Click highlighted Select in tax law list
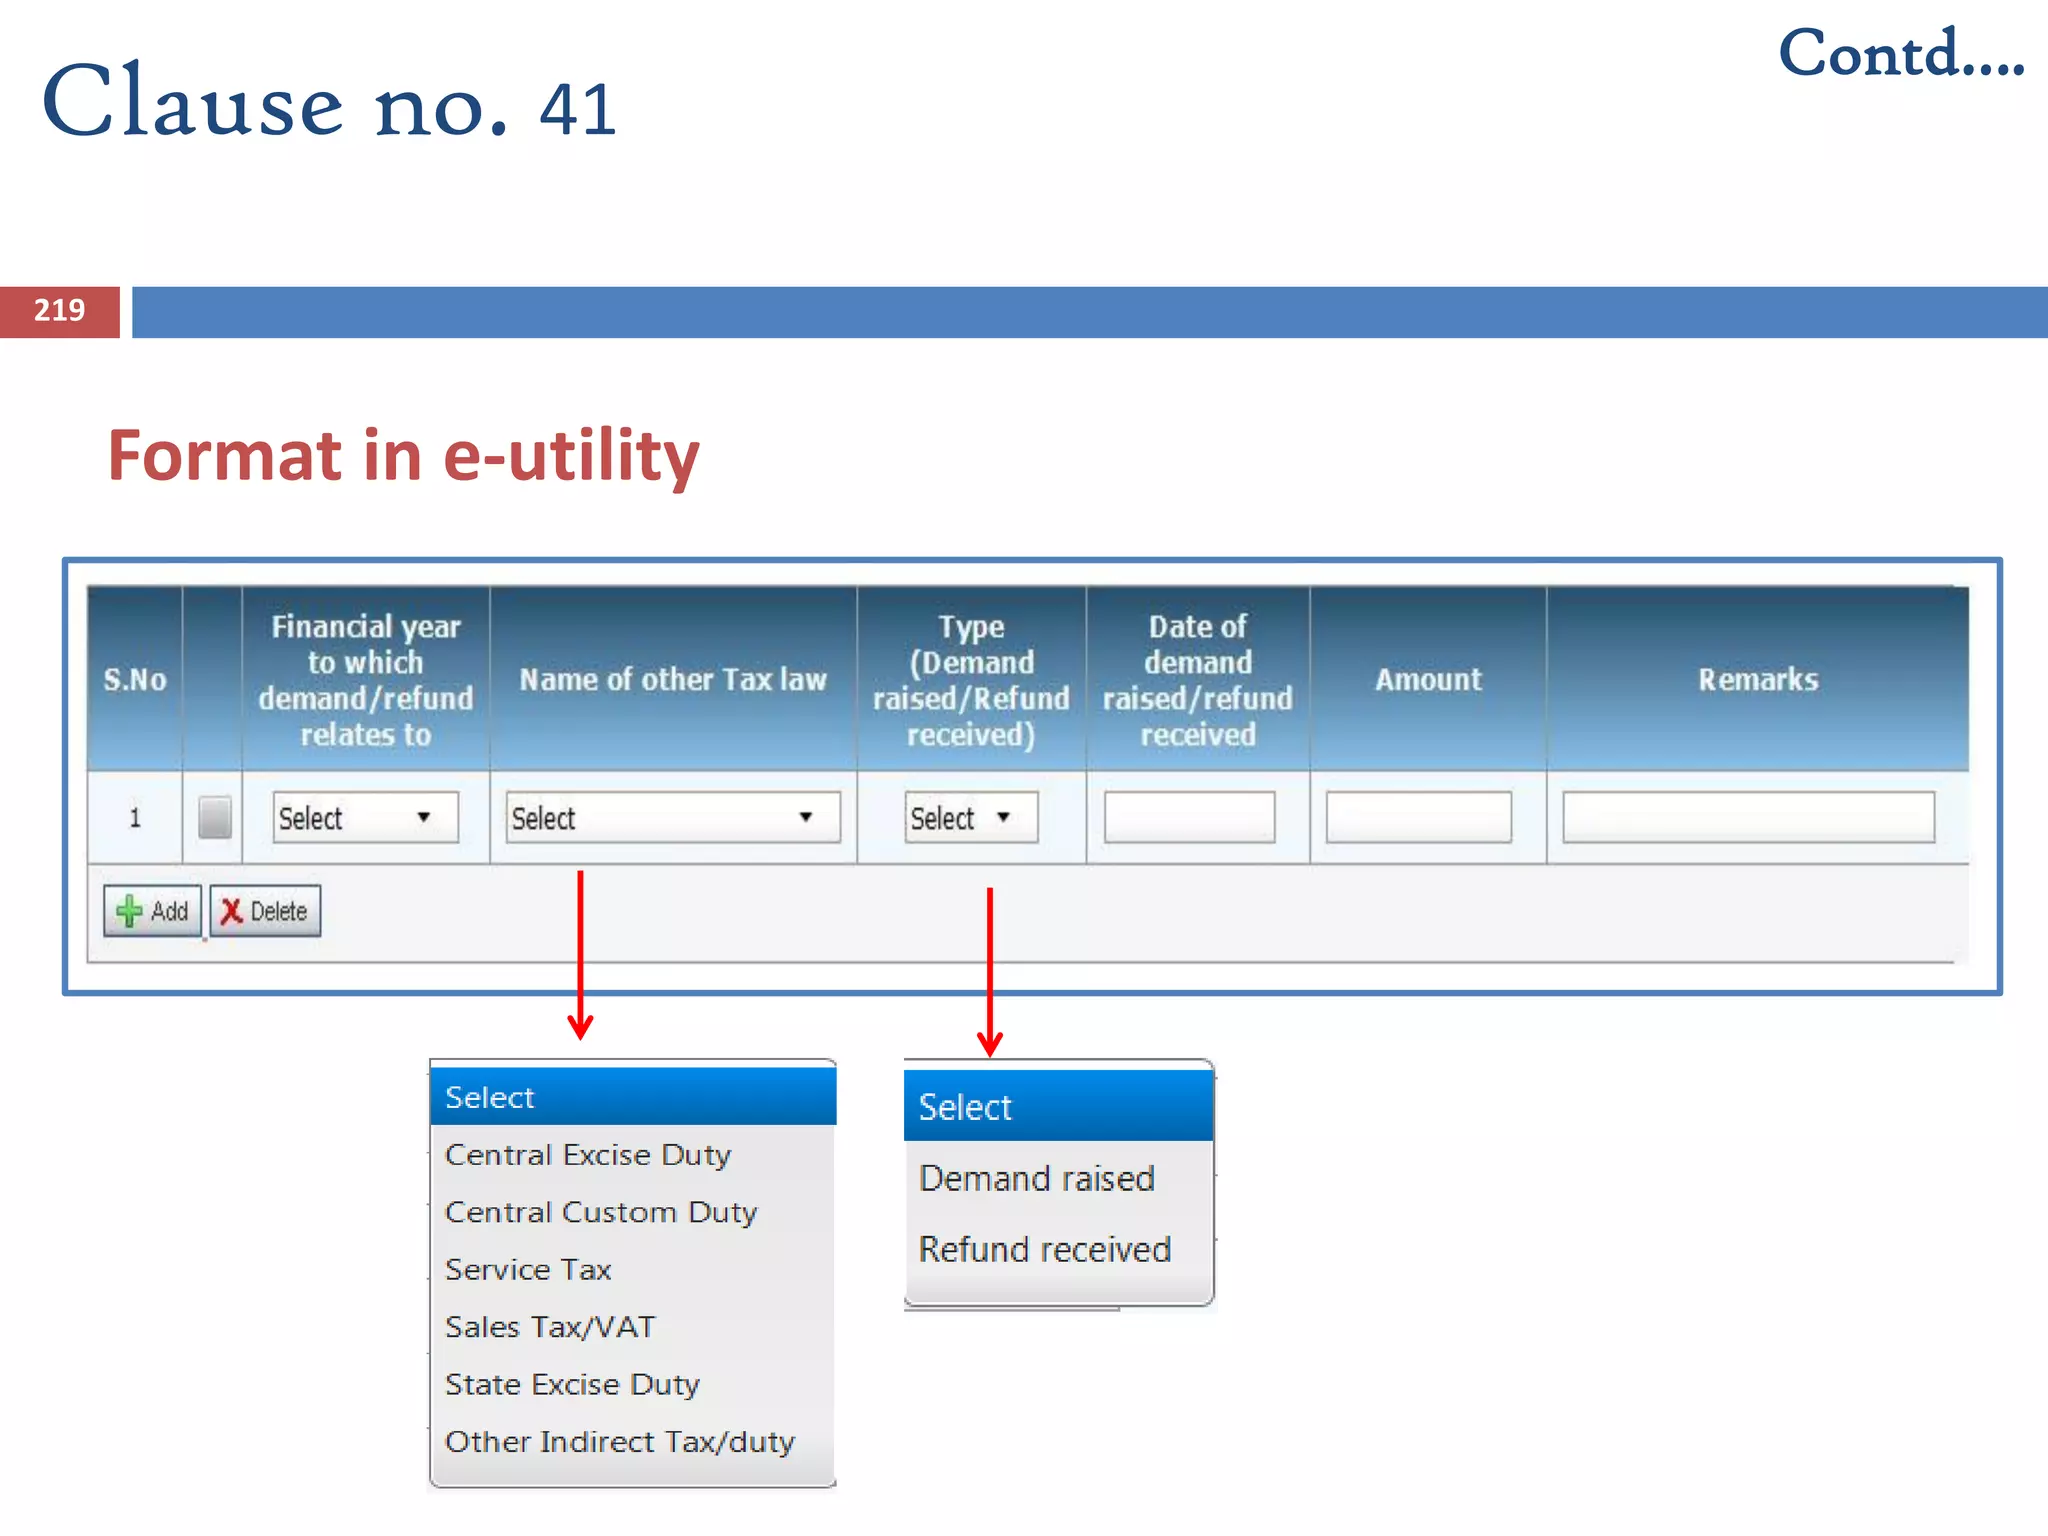Screen dimensions: 2048x1536 633,1097
